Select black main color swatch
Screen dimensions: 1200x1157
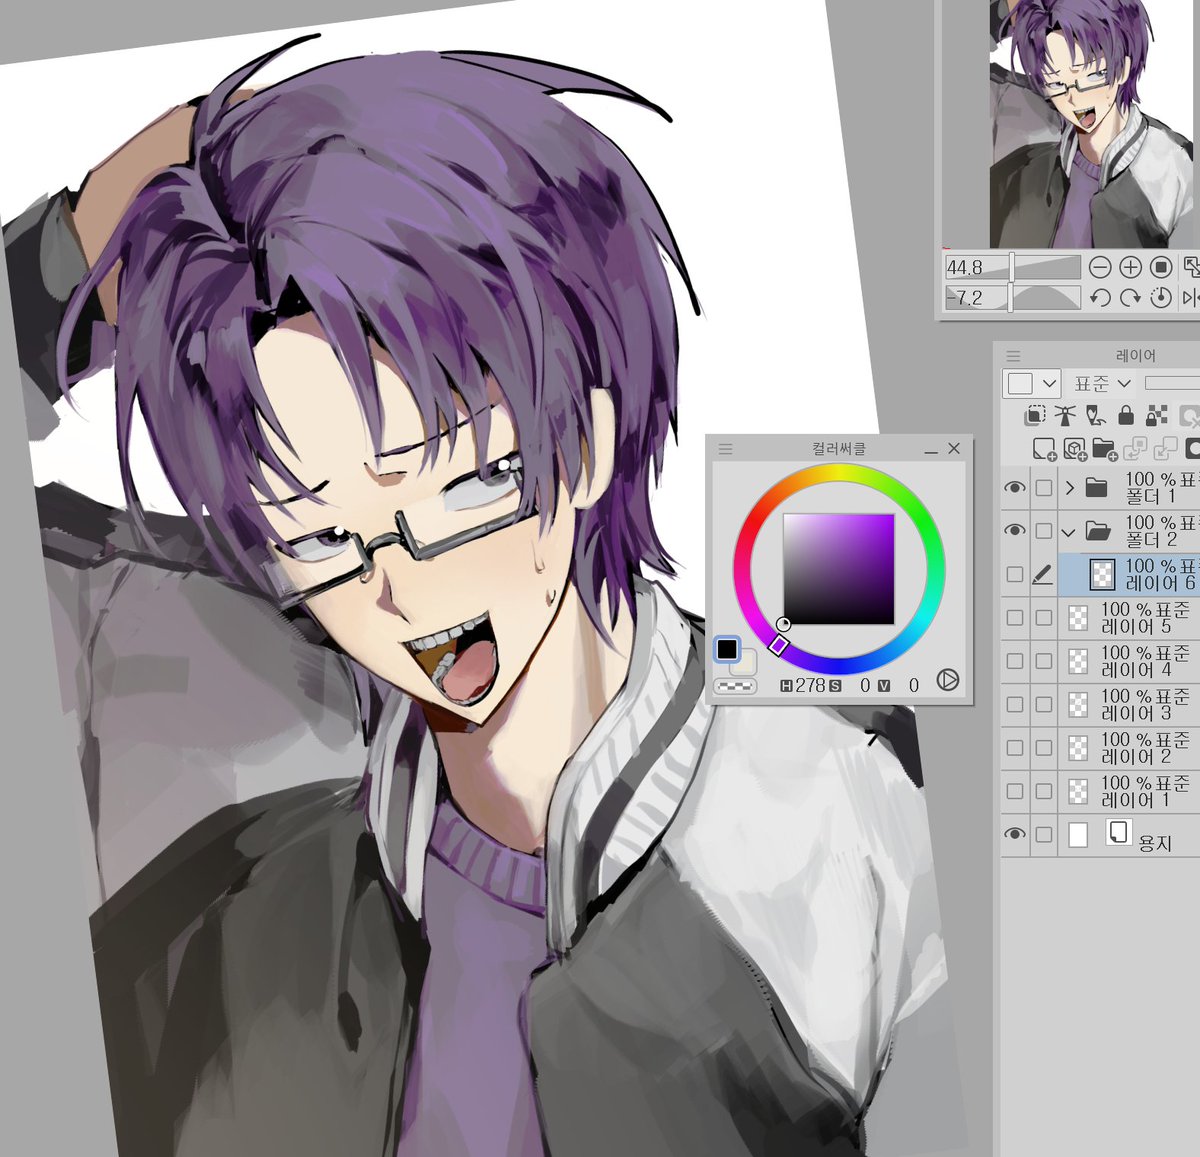727,649
